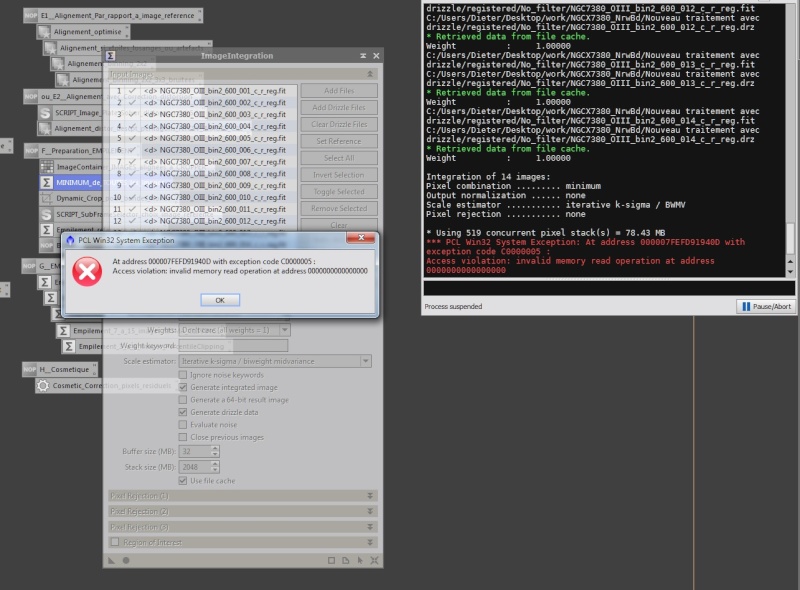Click the Toggle Selected button
This screenshot has width=800, height=590.
pos(339,192)
